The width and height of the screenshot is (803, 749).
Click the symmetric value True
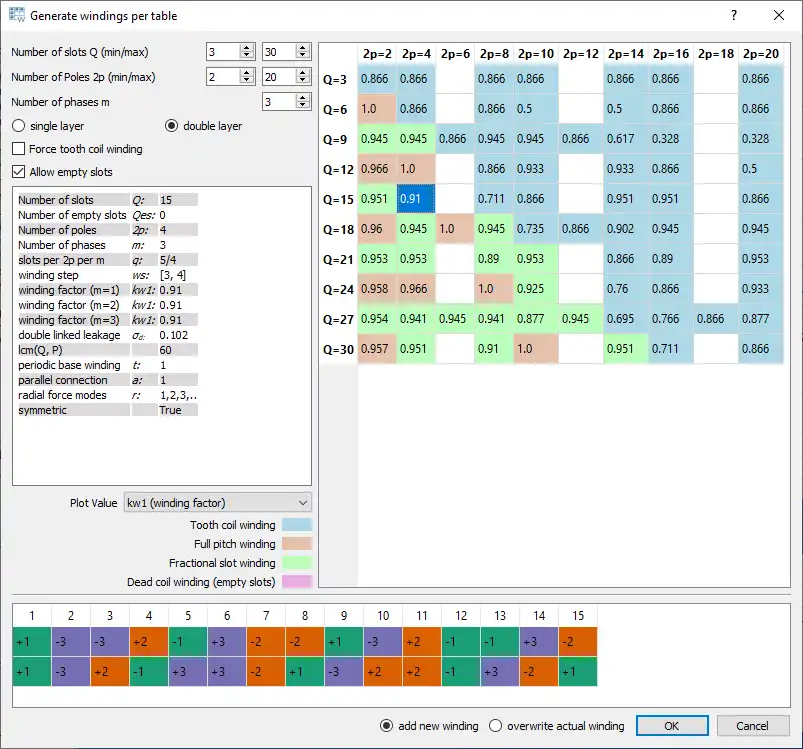click(x=170, y=410)
